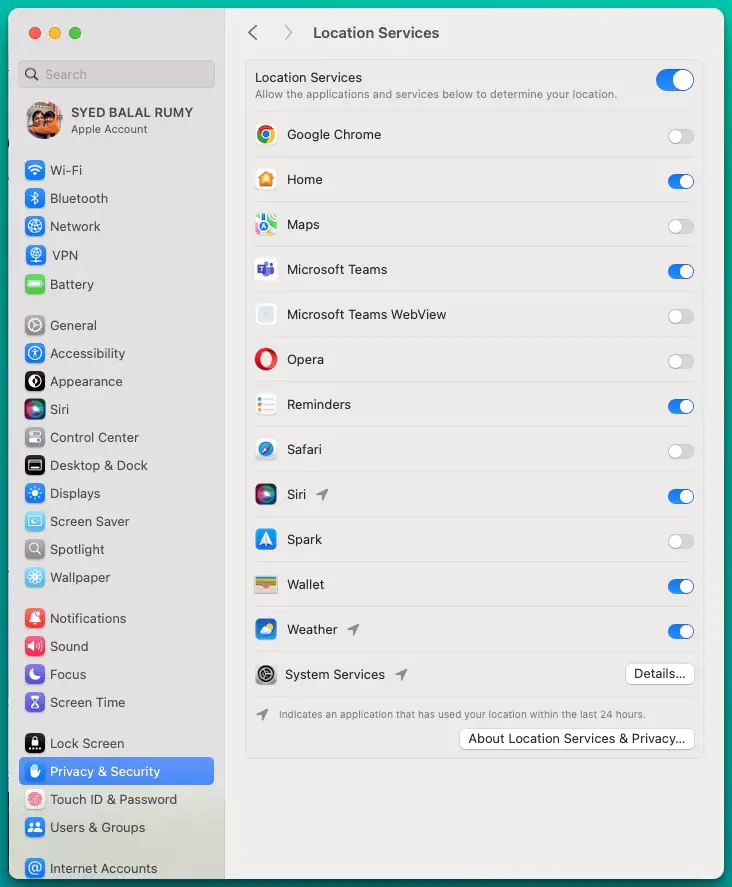Screen dimensions: 732x887
Task: Turn off Weather location access
Action: click(x=680, y=631)
